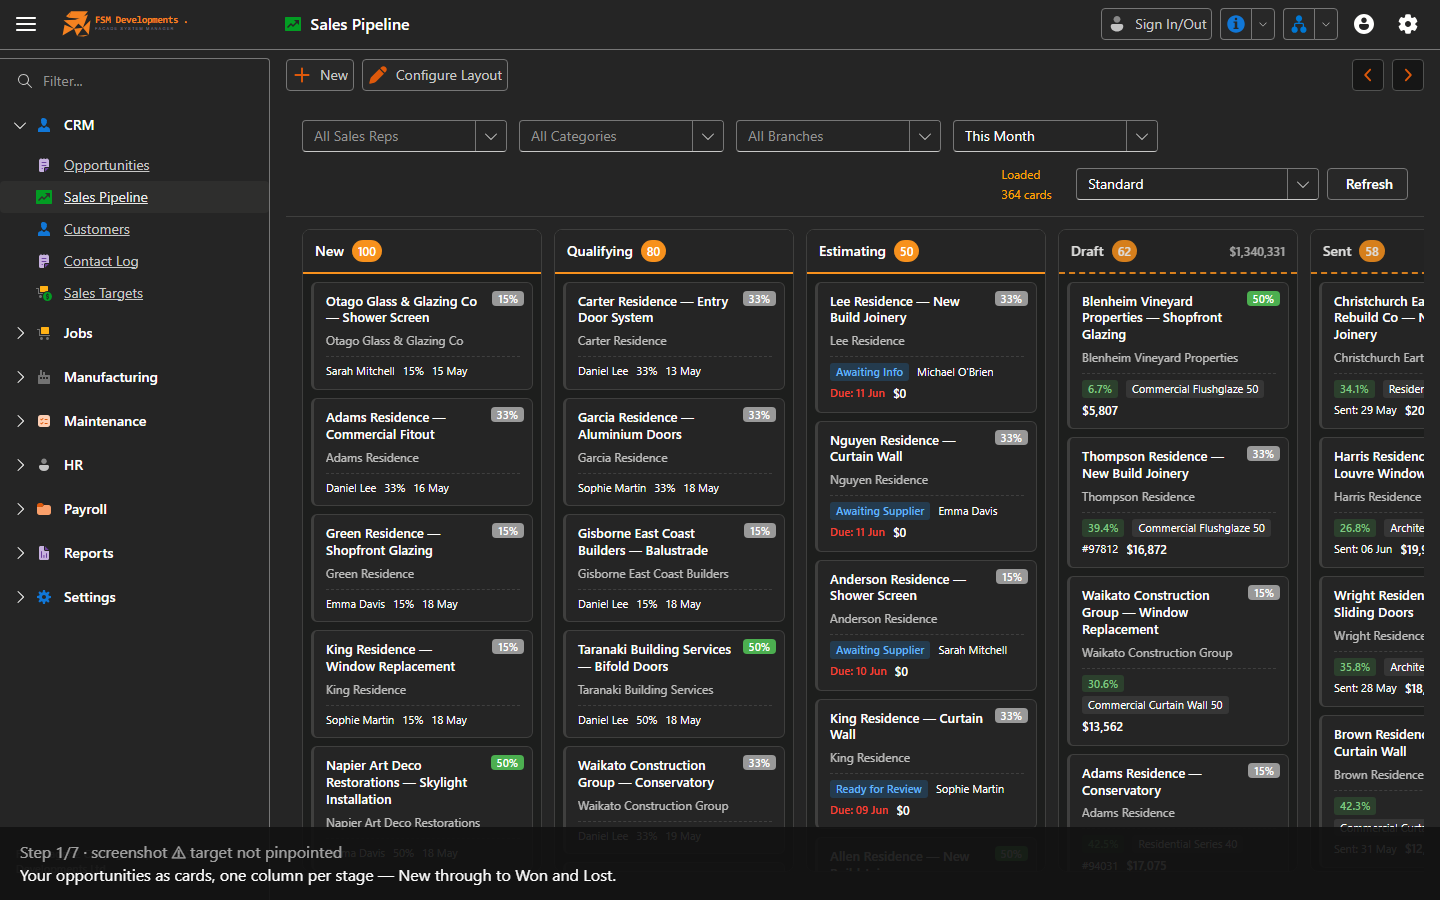Open the hamburger menu icon
Viewport: 1440px width, 900px height.
pos(26,24)
